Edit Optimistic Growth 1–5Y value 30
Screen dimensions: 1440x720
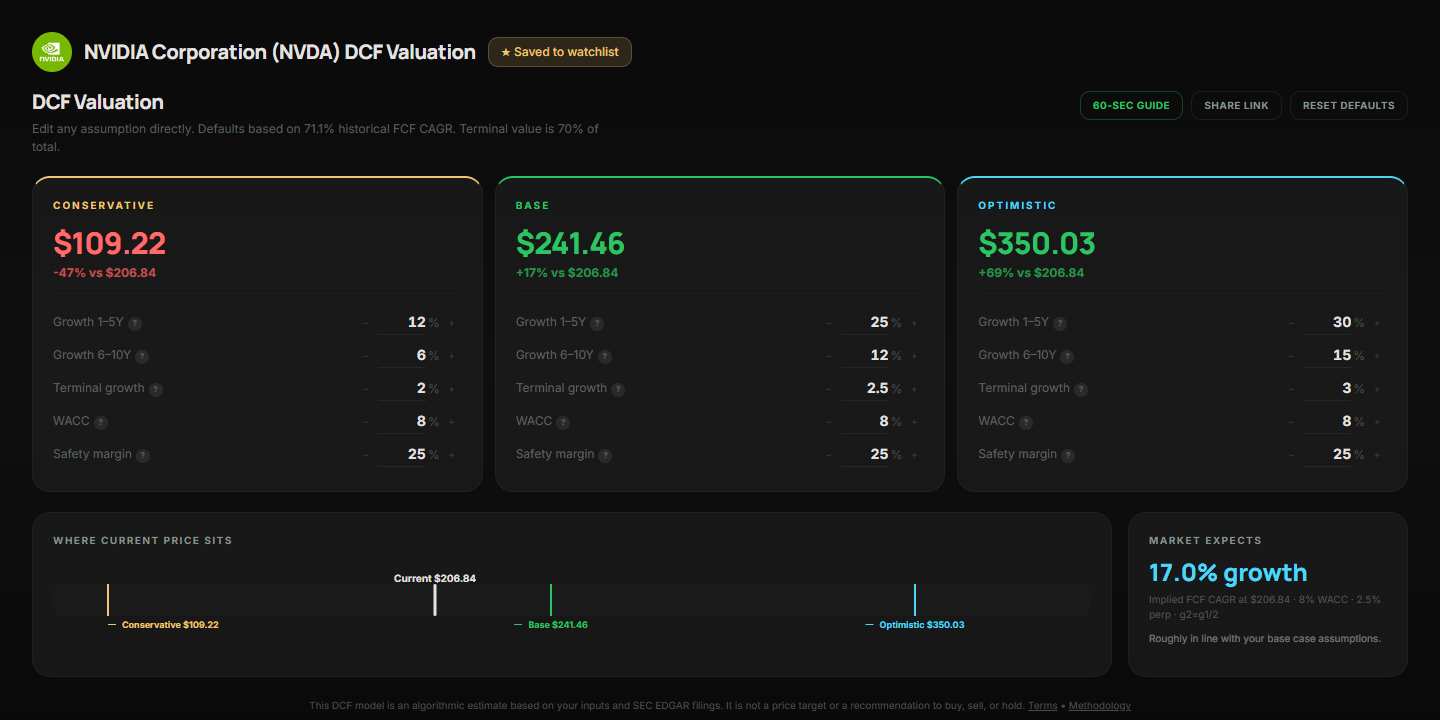pos(1328,323)
